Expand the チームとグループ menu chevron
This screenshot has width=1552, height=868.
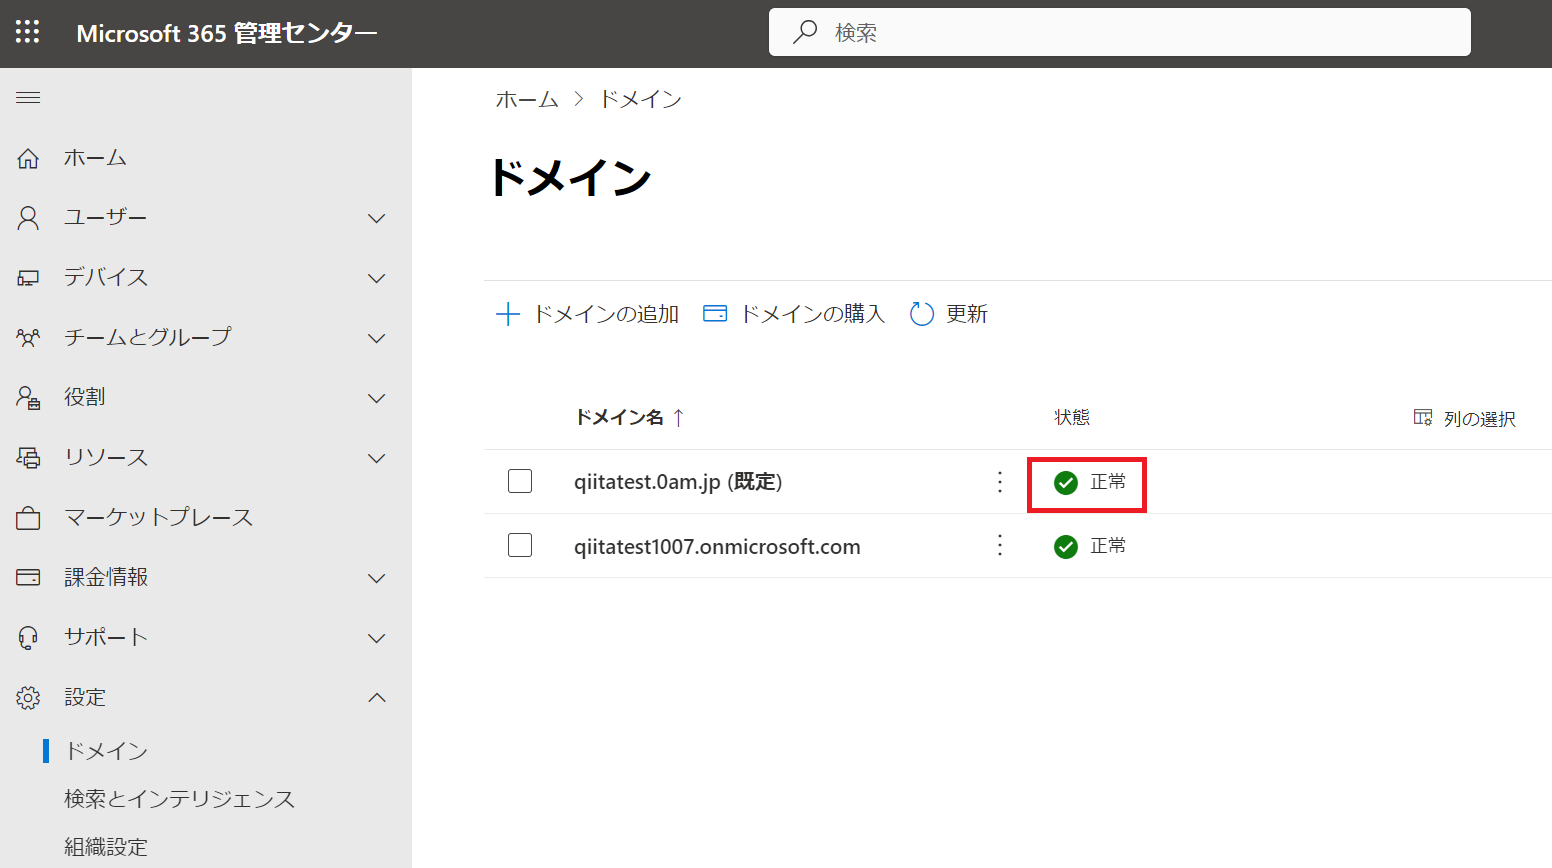[x=377, y=338]
